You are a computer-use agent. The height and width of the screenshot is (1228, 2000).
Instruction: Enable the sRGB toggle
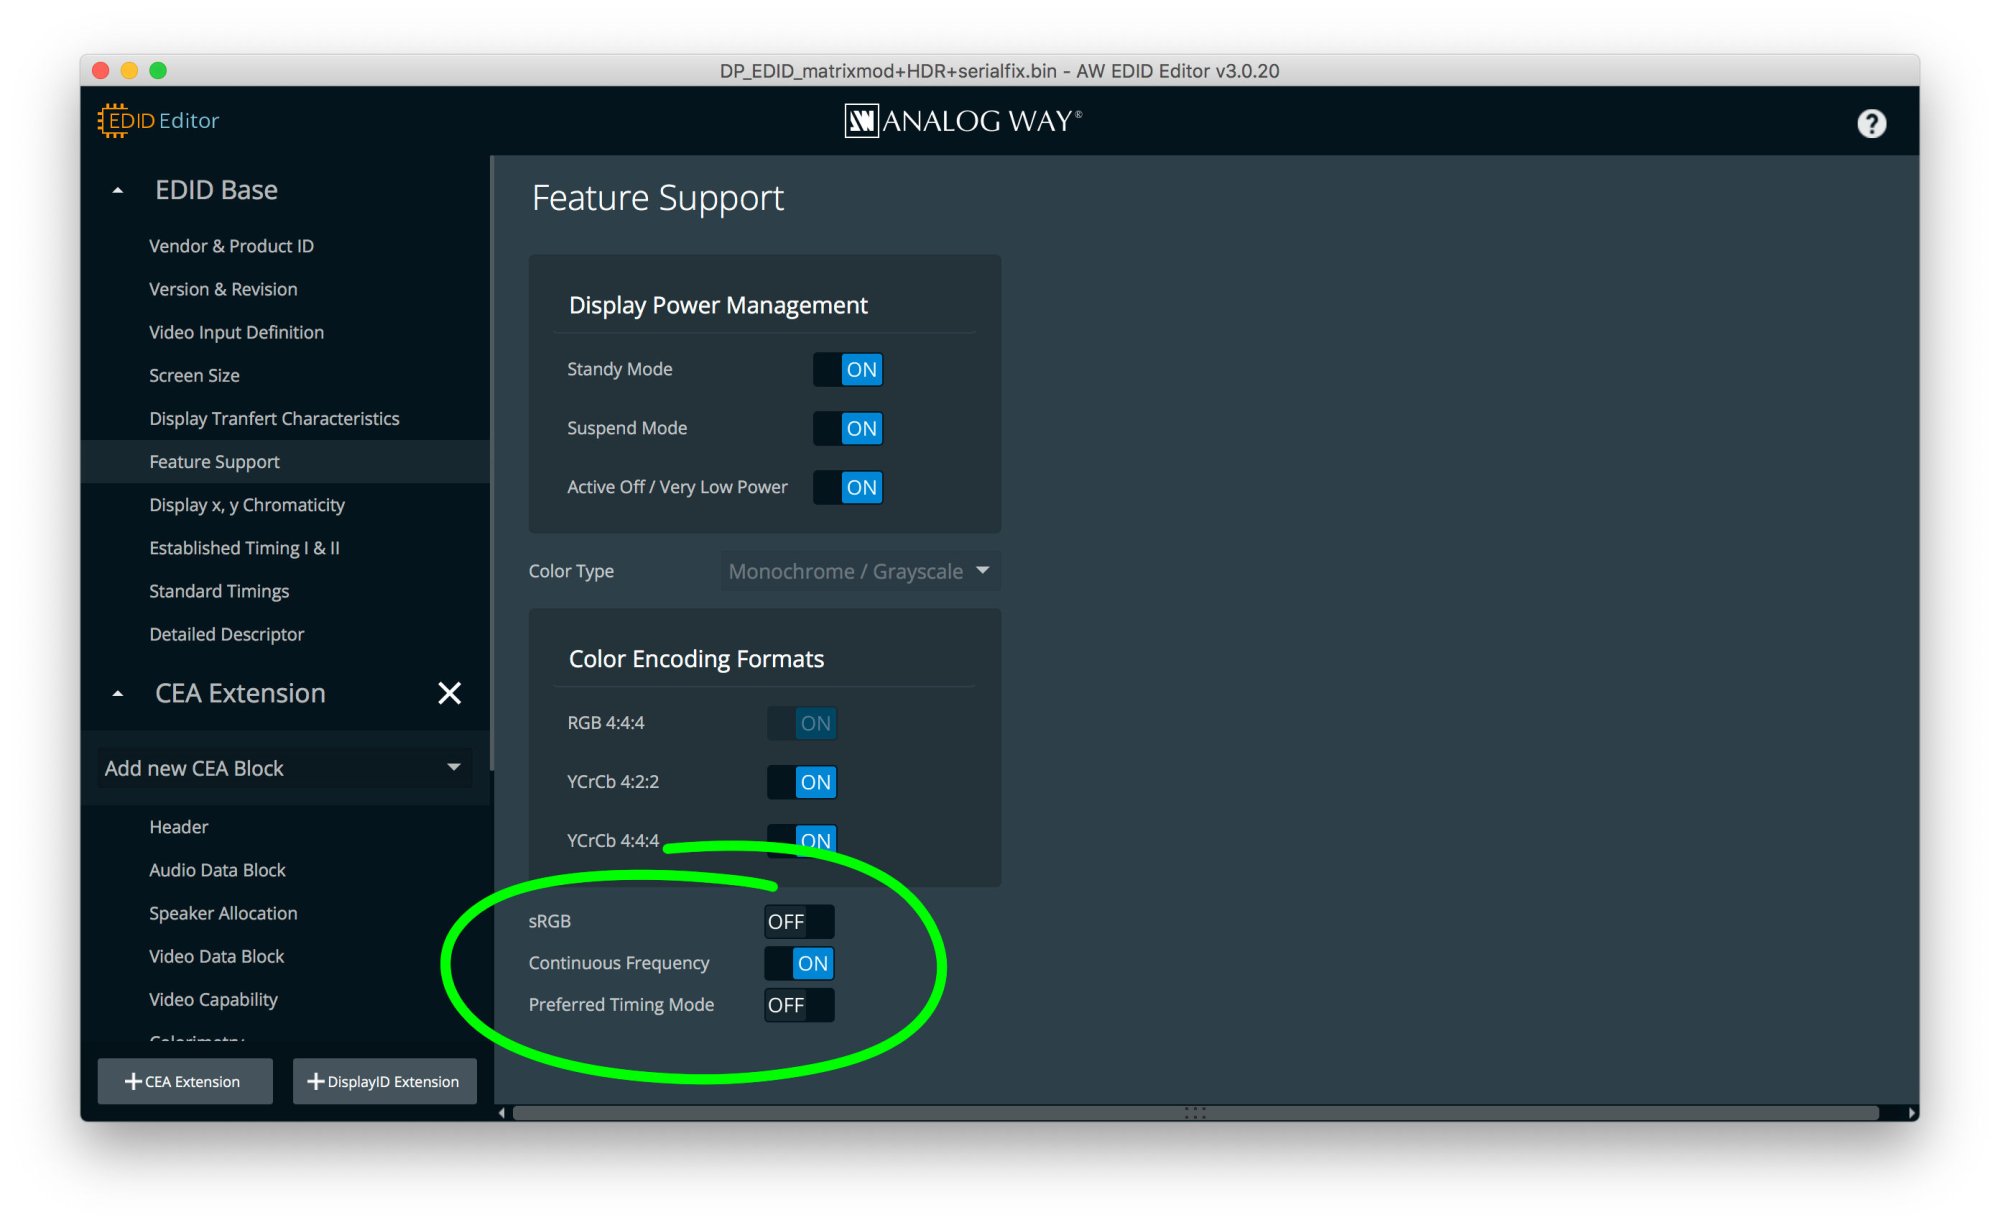coord(798,921)
